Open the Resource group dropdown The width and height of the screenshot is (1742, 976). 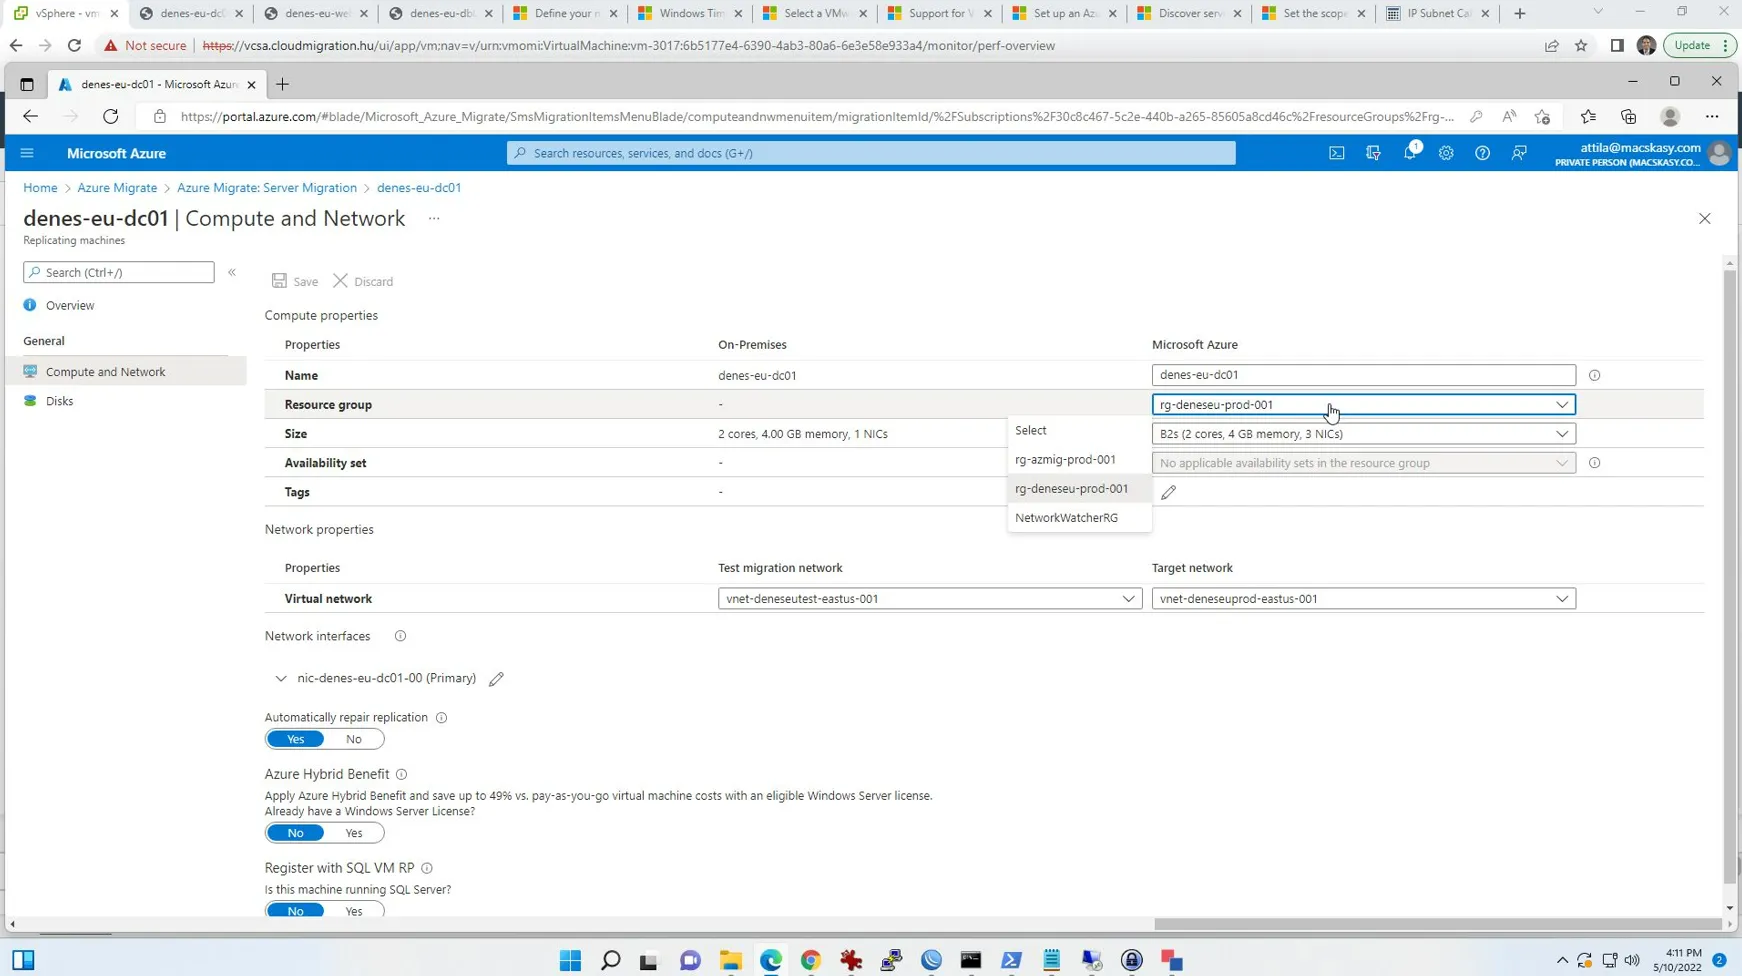(1363, 405)
